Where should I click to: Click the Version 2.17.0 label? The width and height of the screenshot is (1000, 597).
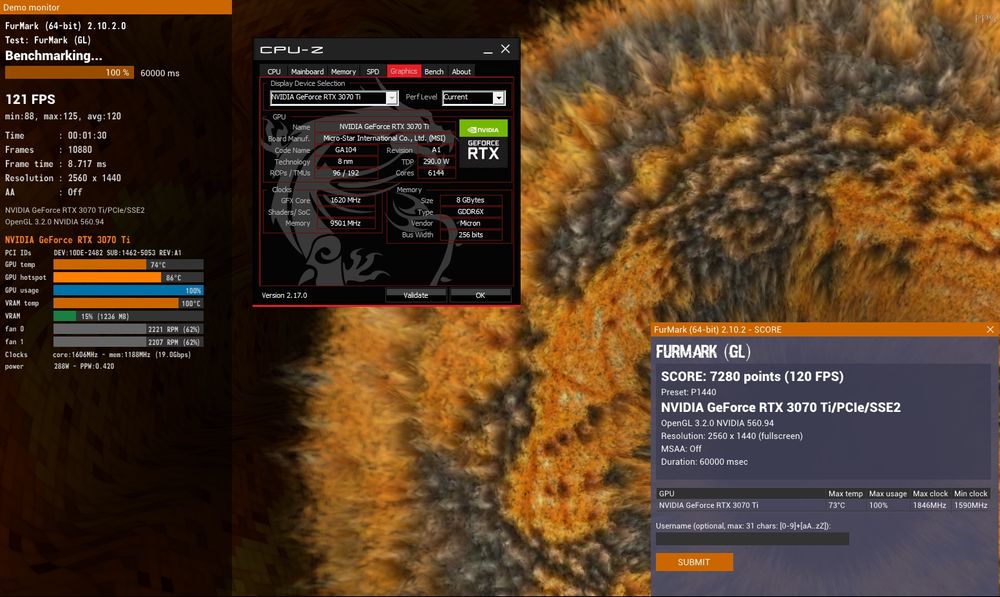pyautogui.click(x=284, y=295)
